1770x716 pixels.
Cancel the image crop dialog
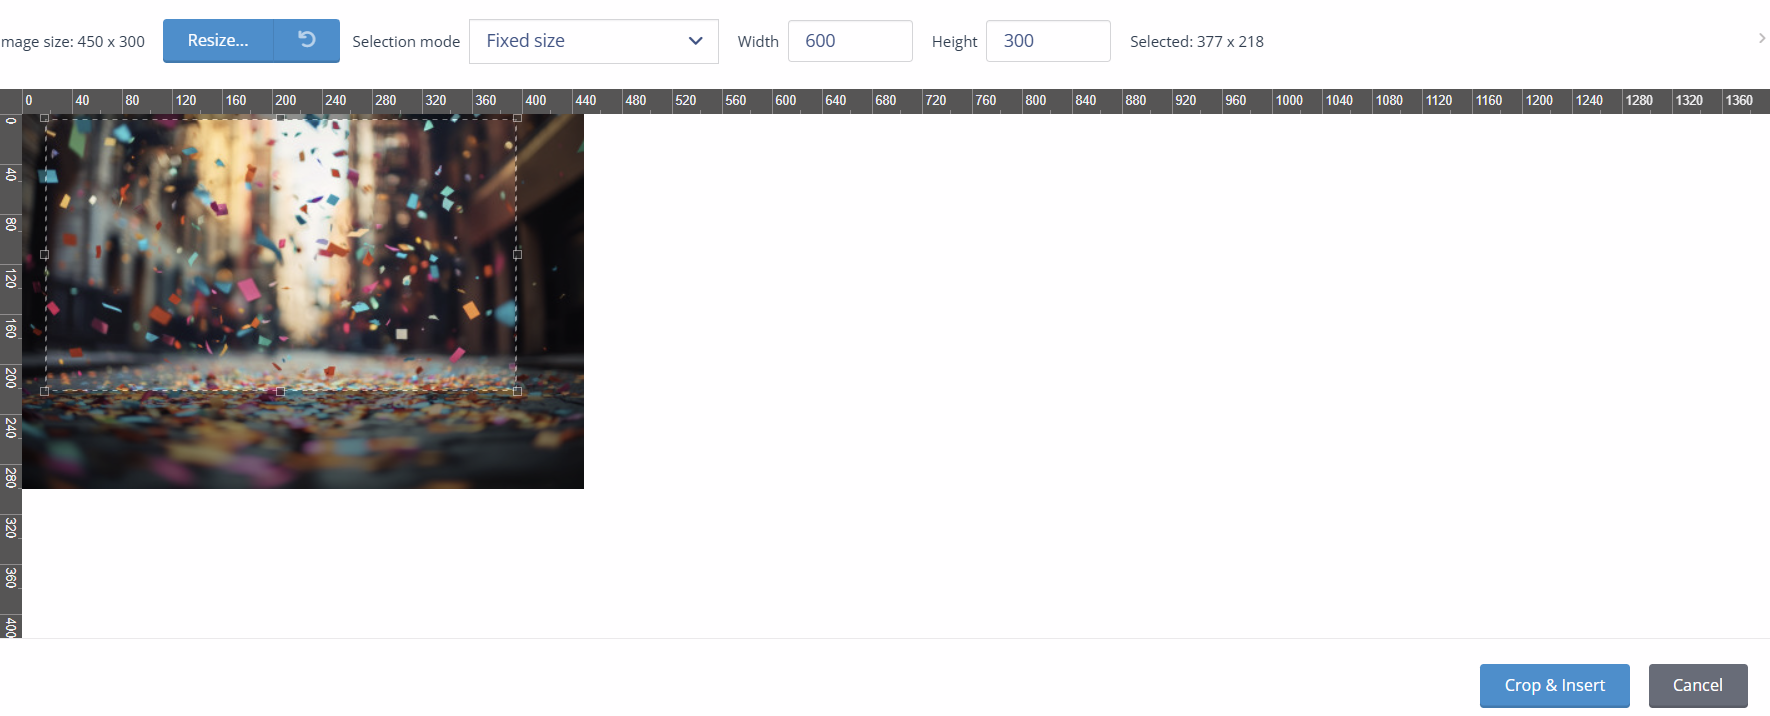point(1697,685)
